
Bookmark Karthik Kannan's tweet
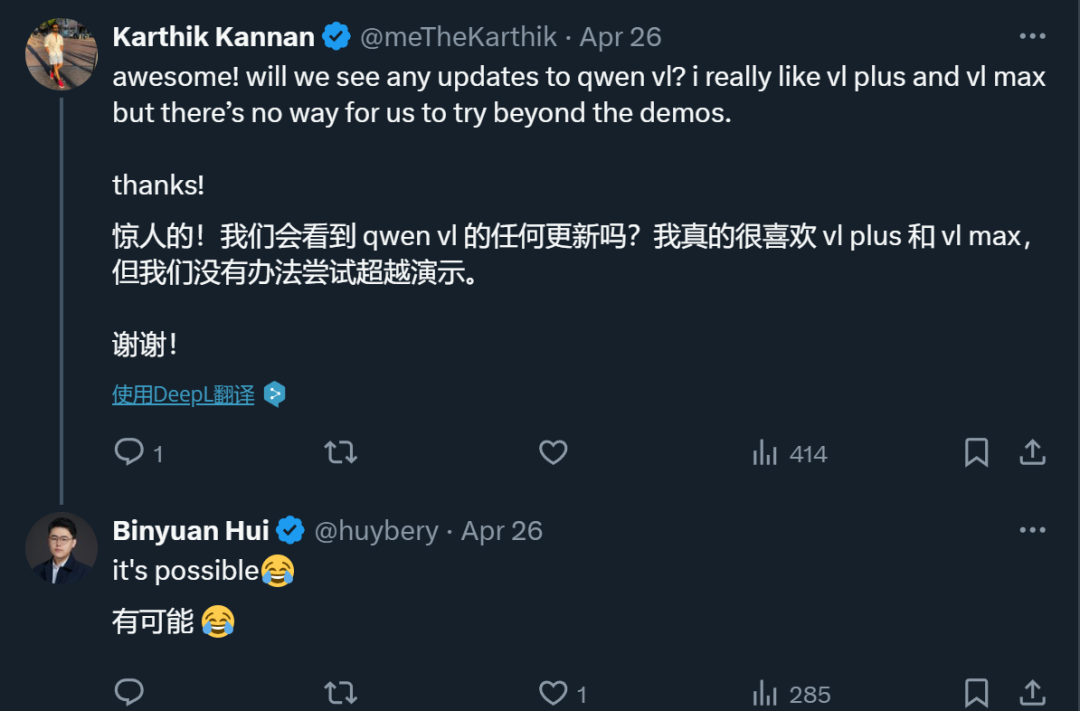point(976,453)
